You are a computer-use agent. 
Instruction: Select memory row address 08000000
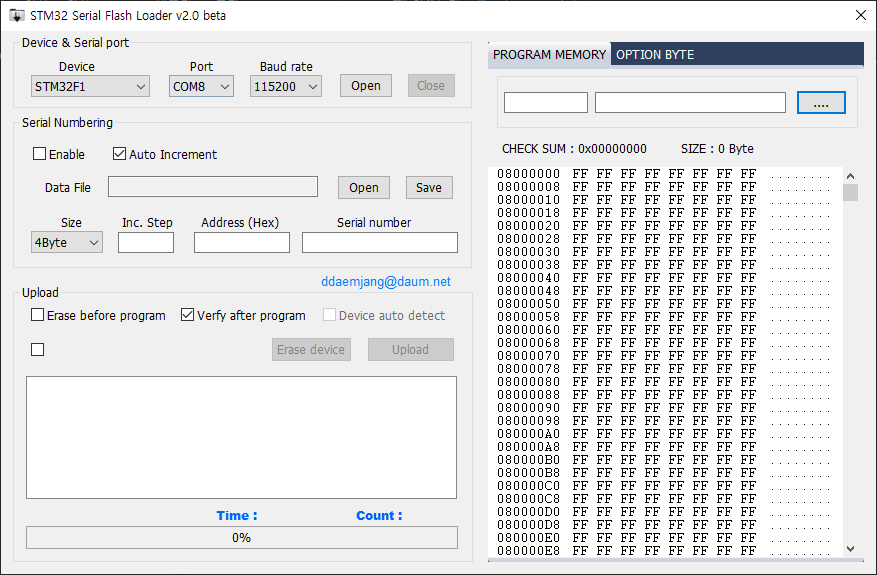pos(529,174)
